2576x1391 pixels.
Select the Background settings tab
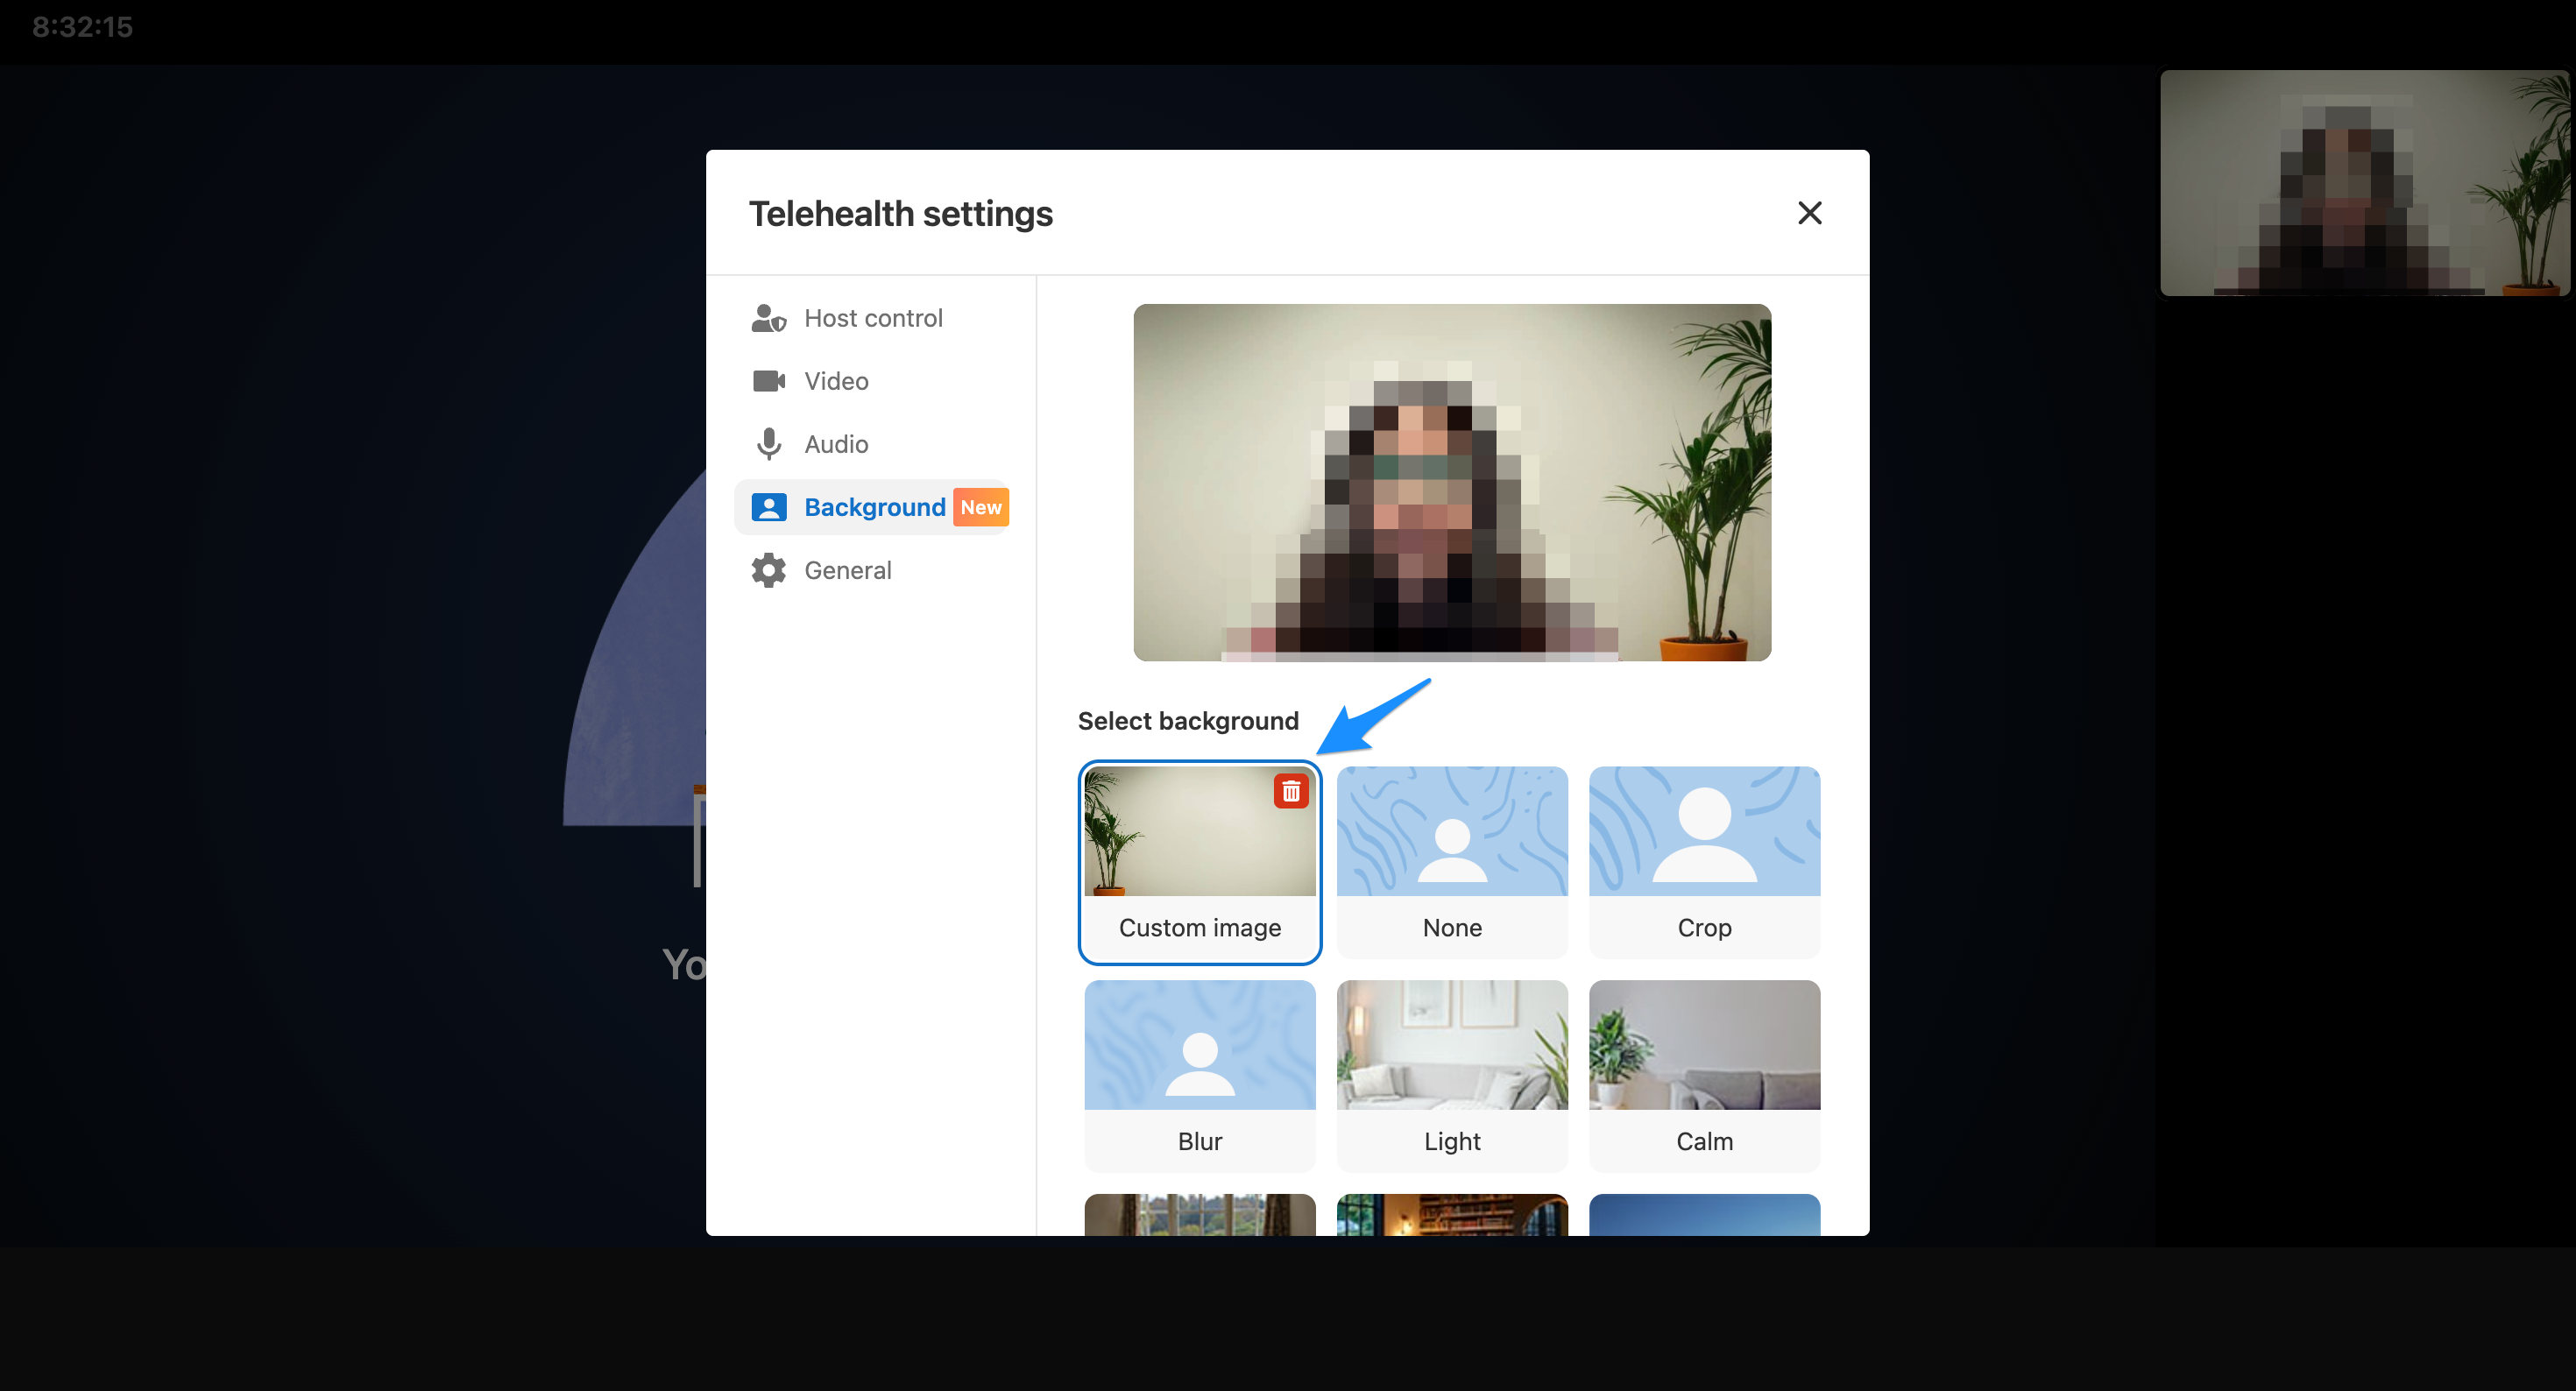click(872, 507)
